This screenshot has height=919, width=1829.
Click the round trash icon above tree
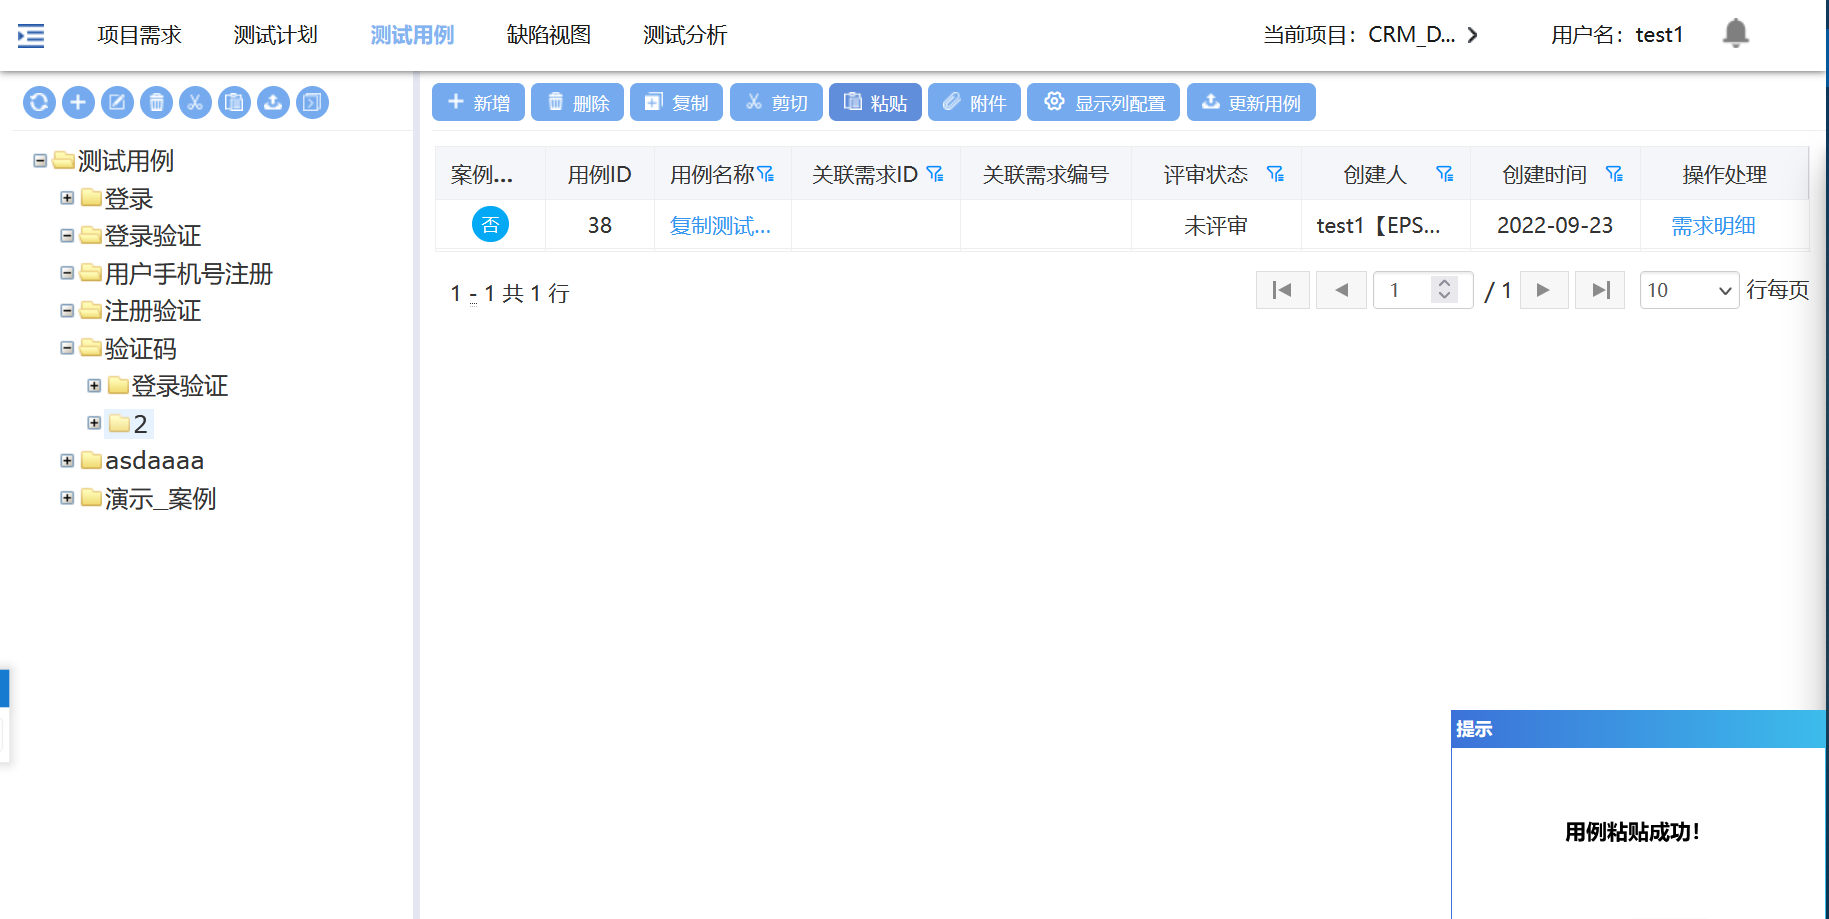pyautogui.click(x=156, y=102)
